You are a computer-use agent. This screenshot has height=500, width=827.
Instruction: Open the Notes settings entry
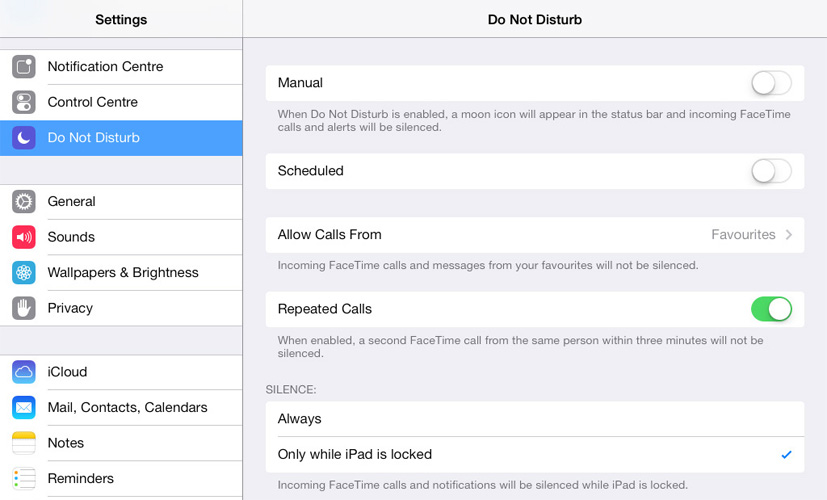click(x=121, y=443)
